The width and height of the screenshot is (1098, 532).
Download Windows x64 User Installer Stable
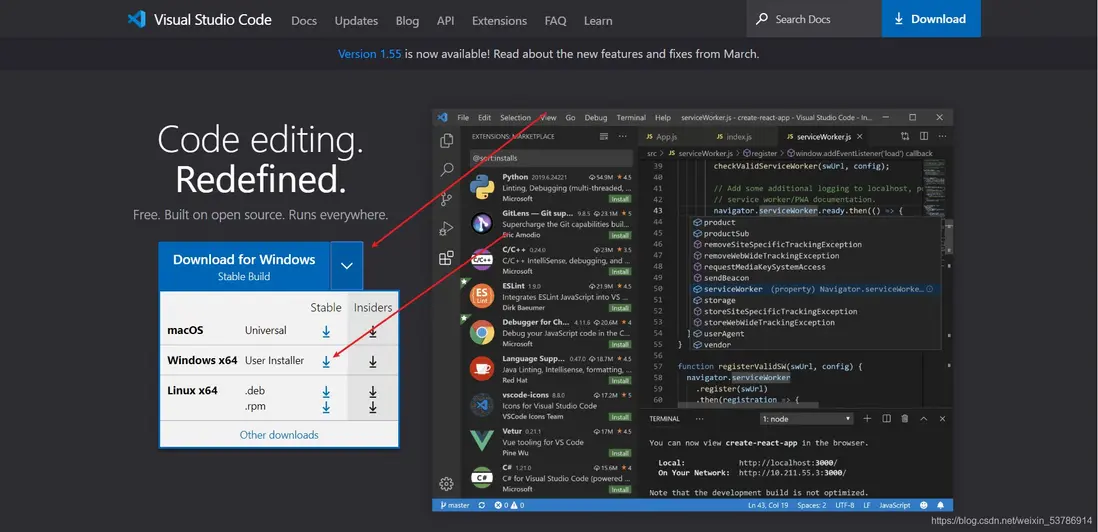326,361
